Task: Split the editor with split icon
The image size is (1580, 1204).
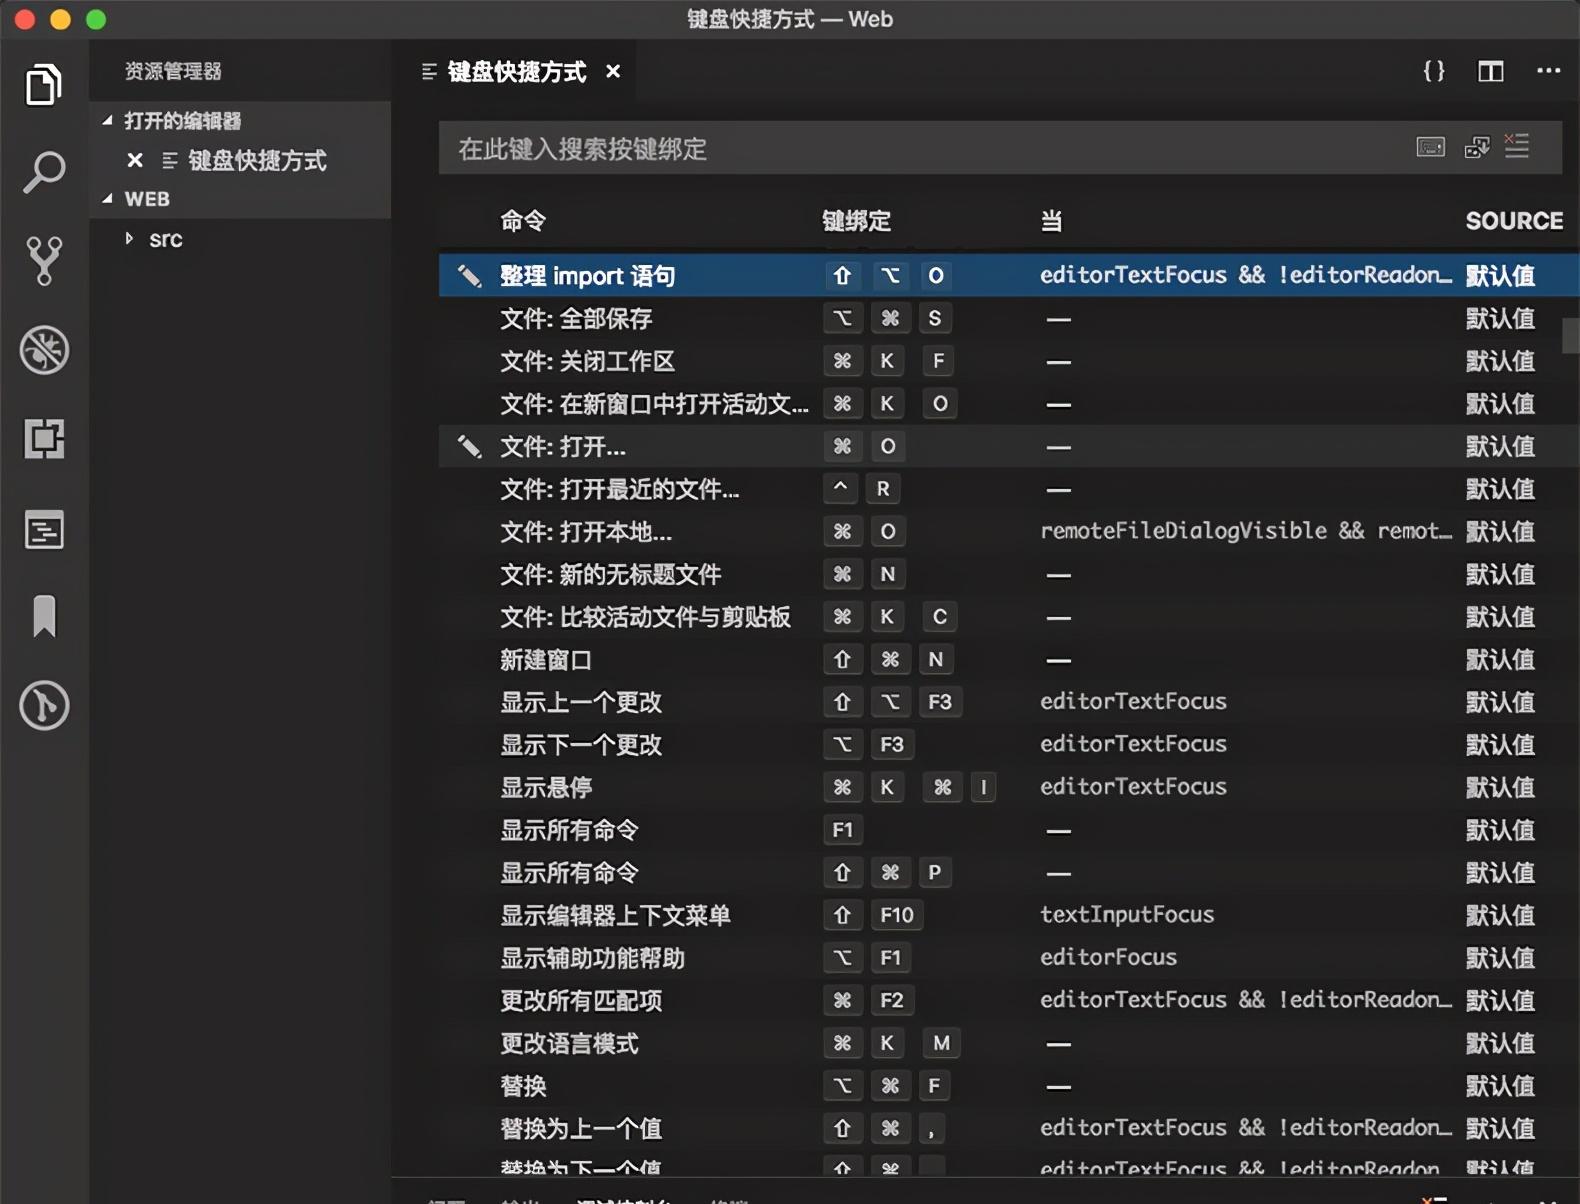Action: pyautogui.click(x=1491, y=71)
